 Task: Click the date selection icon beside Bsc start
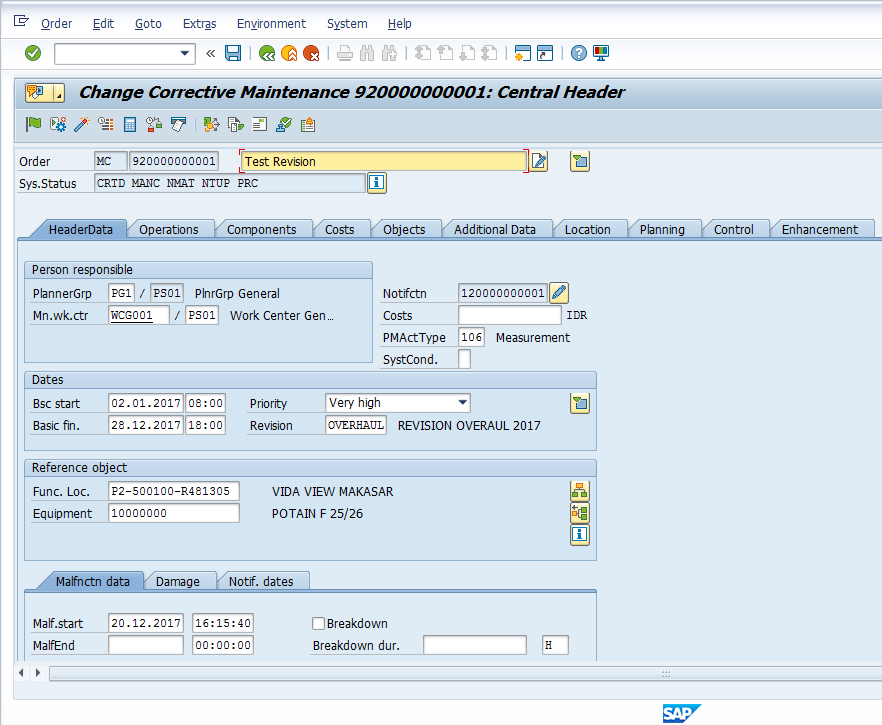(x=579, y=402)
